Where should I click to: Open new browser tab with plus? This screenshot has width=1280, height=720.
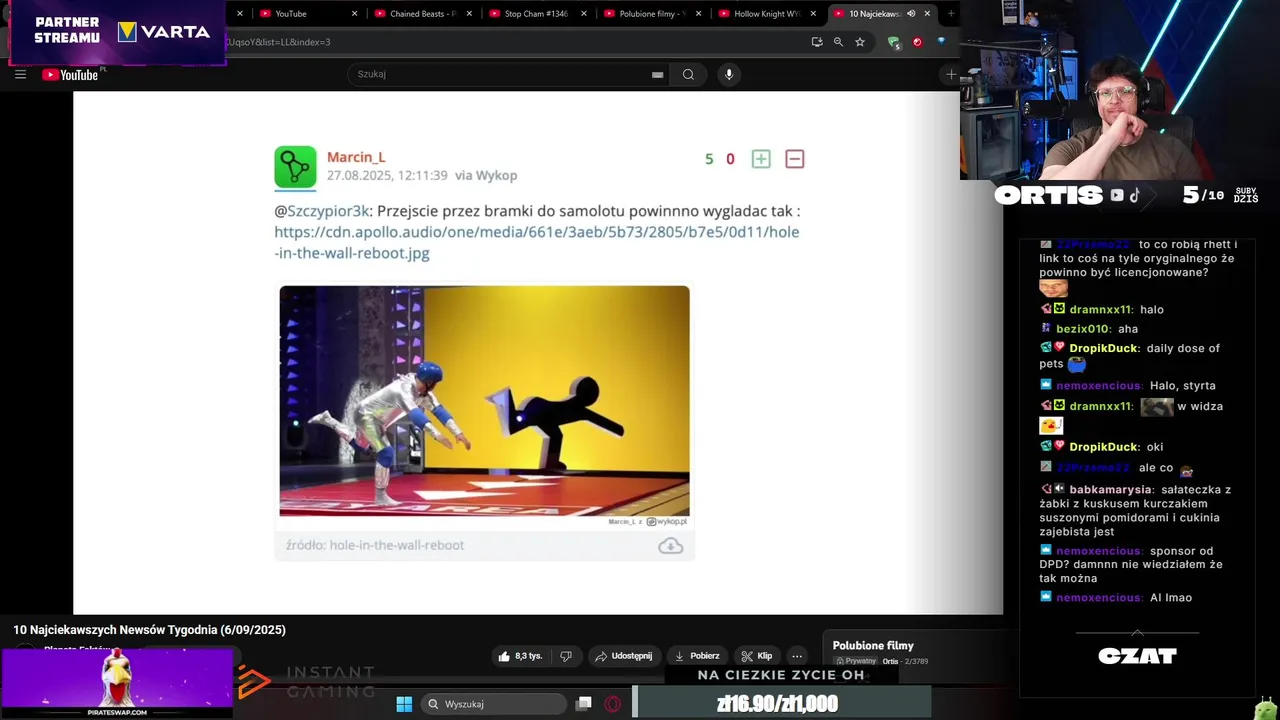point(950,14)
